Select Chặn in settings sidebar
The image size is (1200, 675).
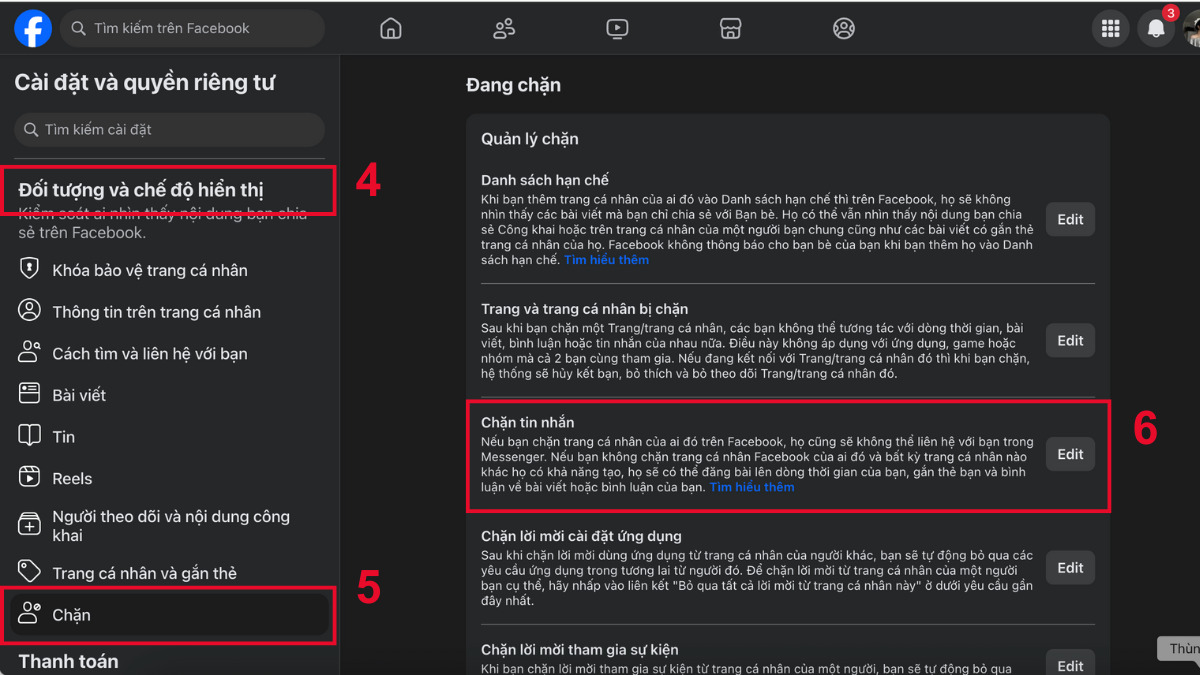pyautogui.click(x=170, y=615)
